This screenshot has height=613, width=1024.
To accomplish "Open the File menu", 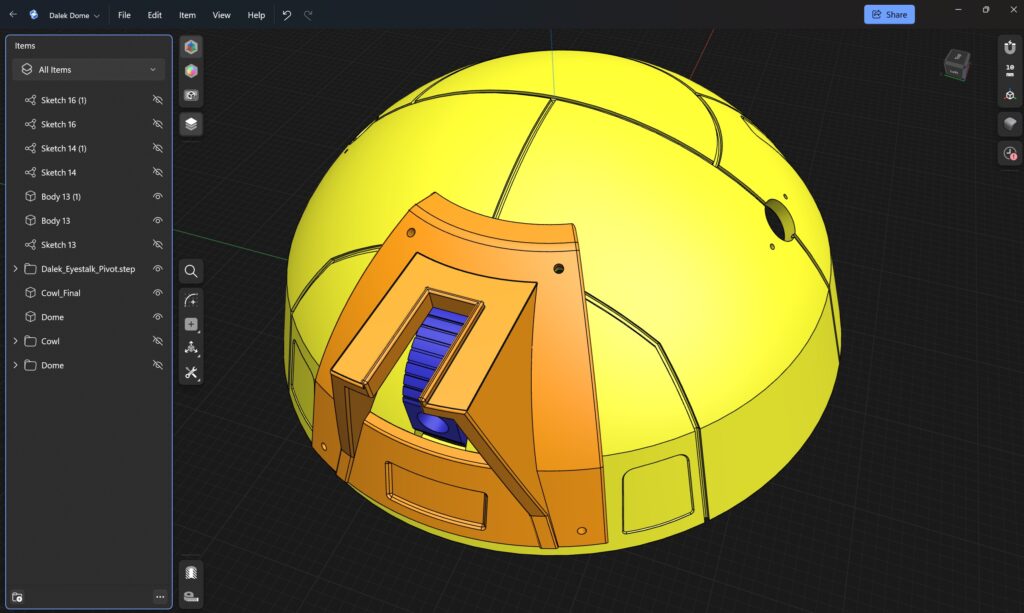I will [124, 15].
